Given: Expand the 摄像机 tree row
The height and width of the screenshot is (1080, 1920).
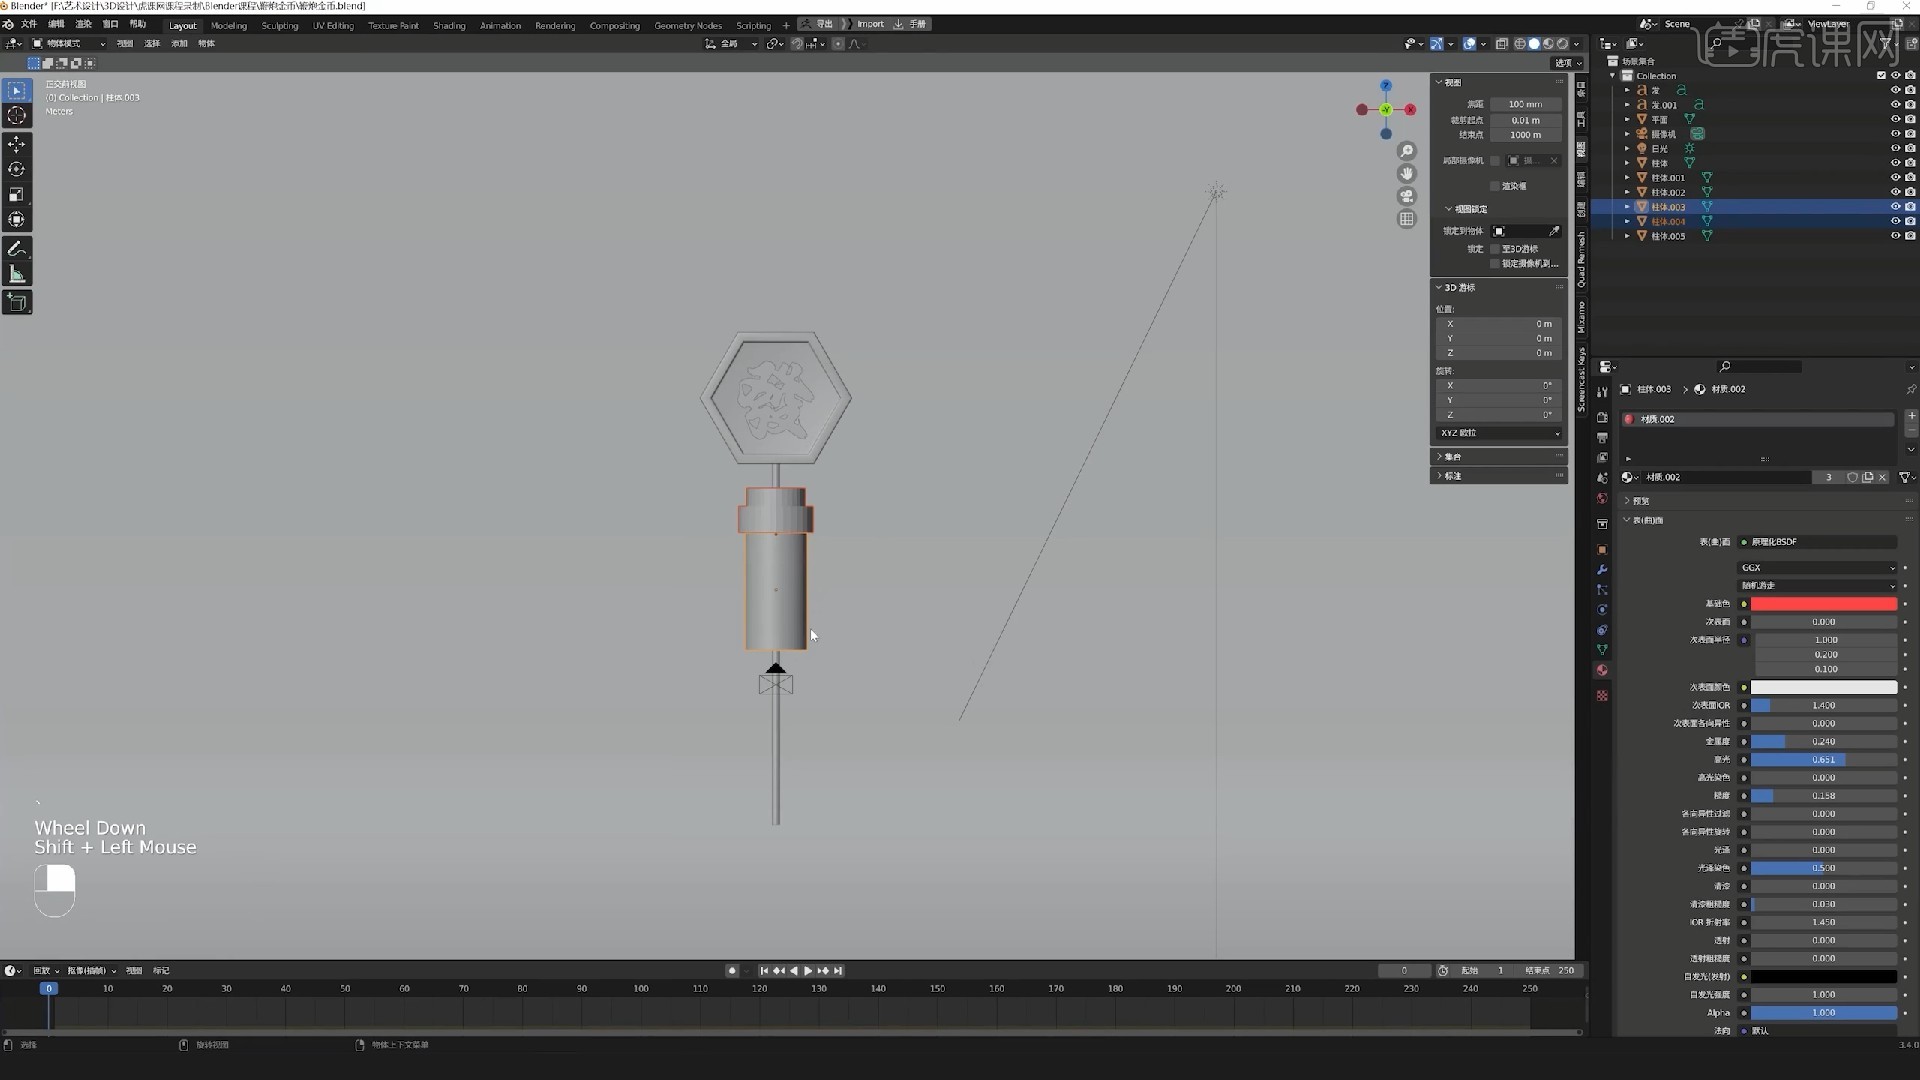Looking at the screenshot, I should pyautogui.click(x=1627, y=134).
